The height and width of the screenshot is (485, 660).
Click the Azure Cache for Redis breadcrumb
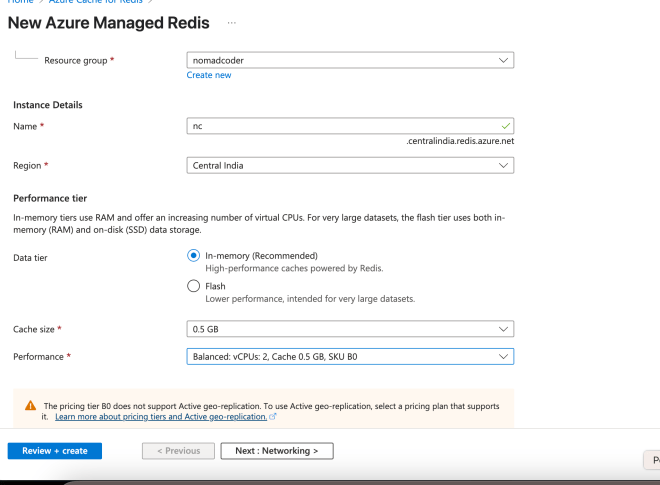96,1
